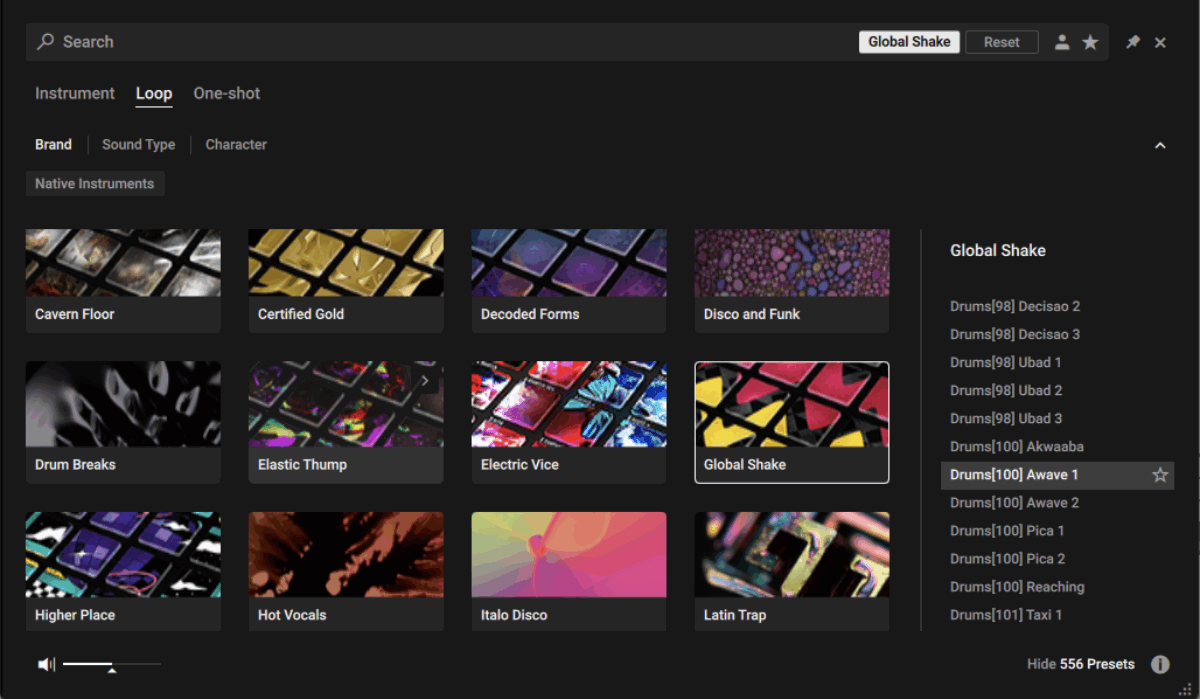Open the info icon next to presets count
Image resolution: width=1200 pixels, height=699 pixels.
pos(1160,664)
